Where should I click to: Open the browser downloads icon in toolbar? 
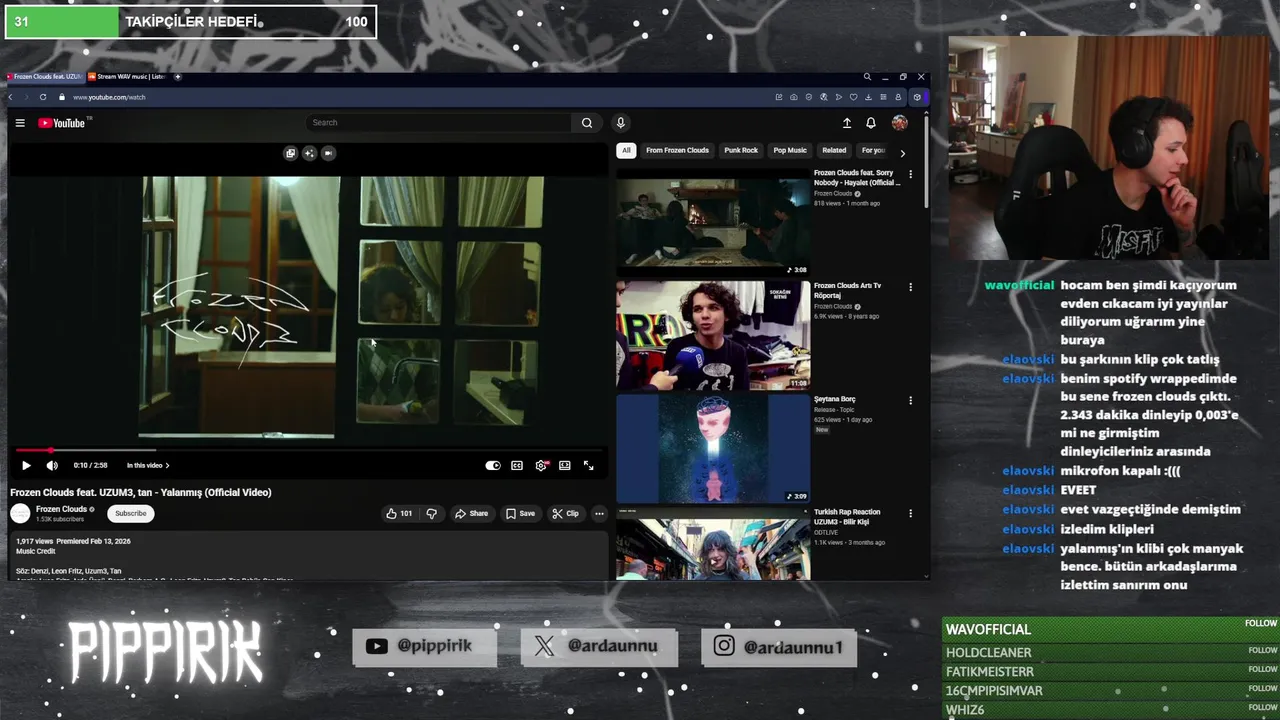pyautogui.click(x=868, y=97)
